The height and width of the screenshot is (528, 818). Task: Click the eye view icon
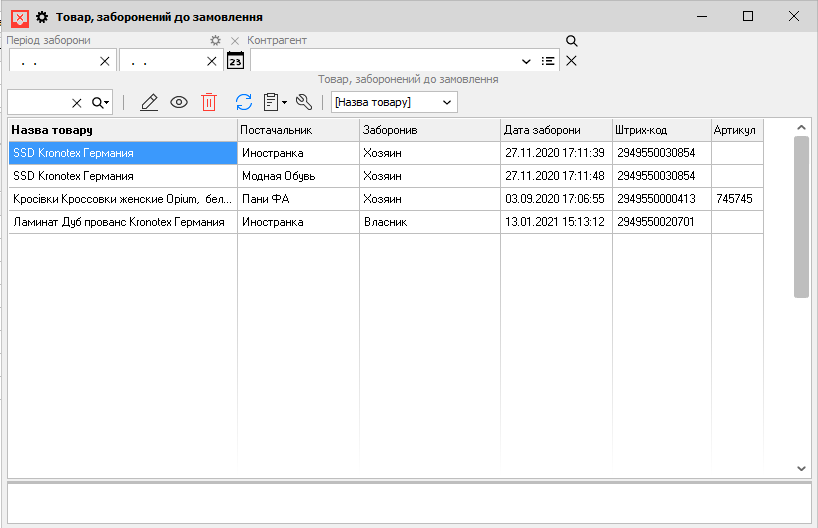179,102
